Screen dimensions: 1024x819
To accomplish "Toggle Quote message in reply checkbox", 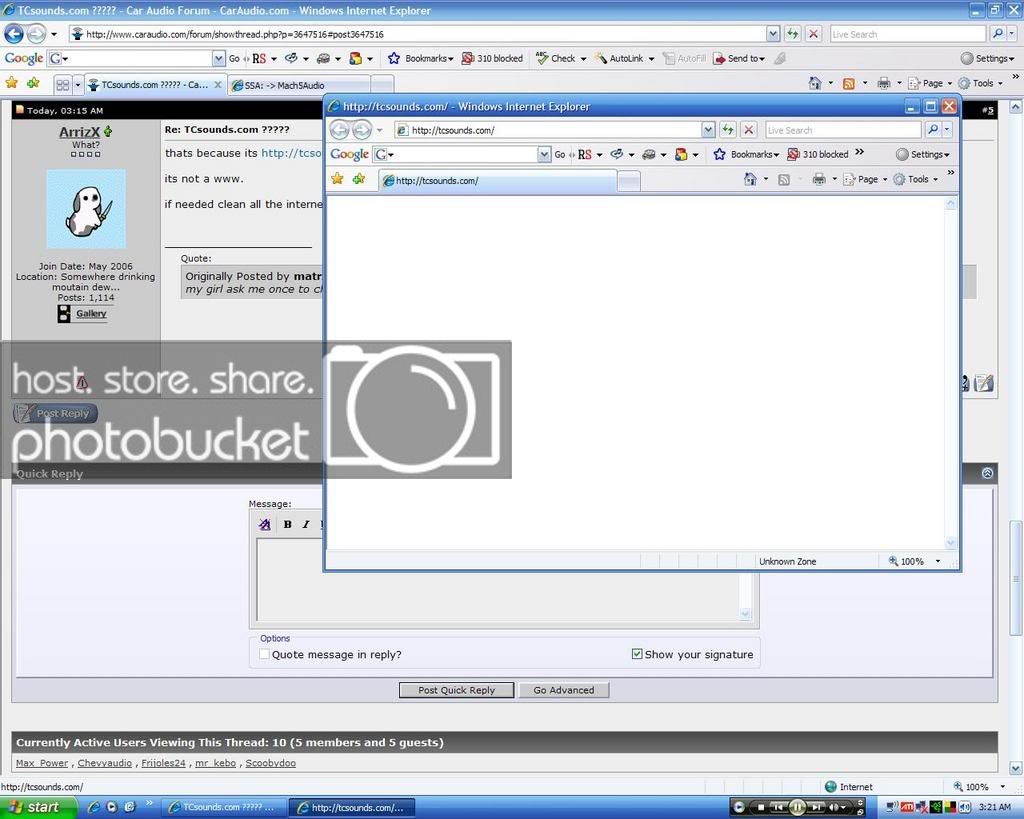I will point(264,654).
